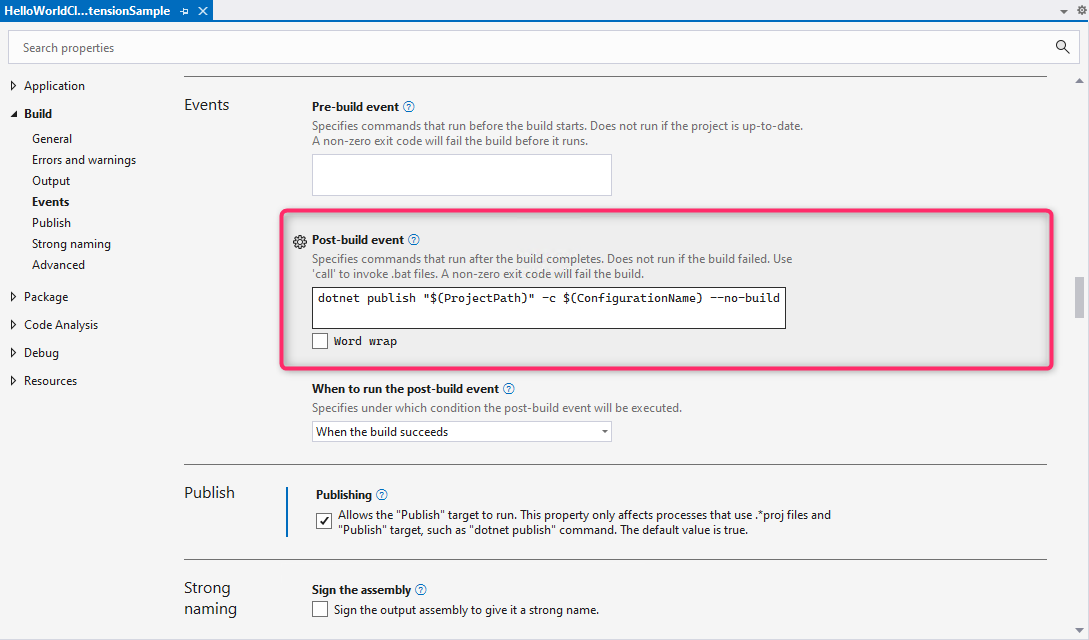Open Strong naming settings
This screenshot has width=1089, height=640.
tap(72, 244)
